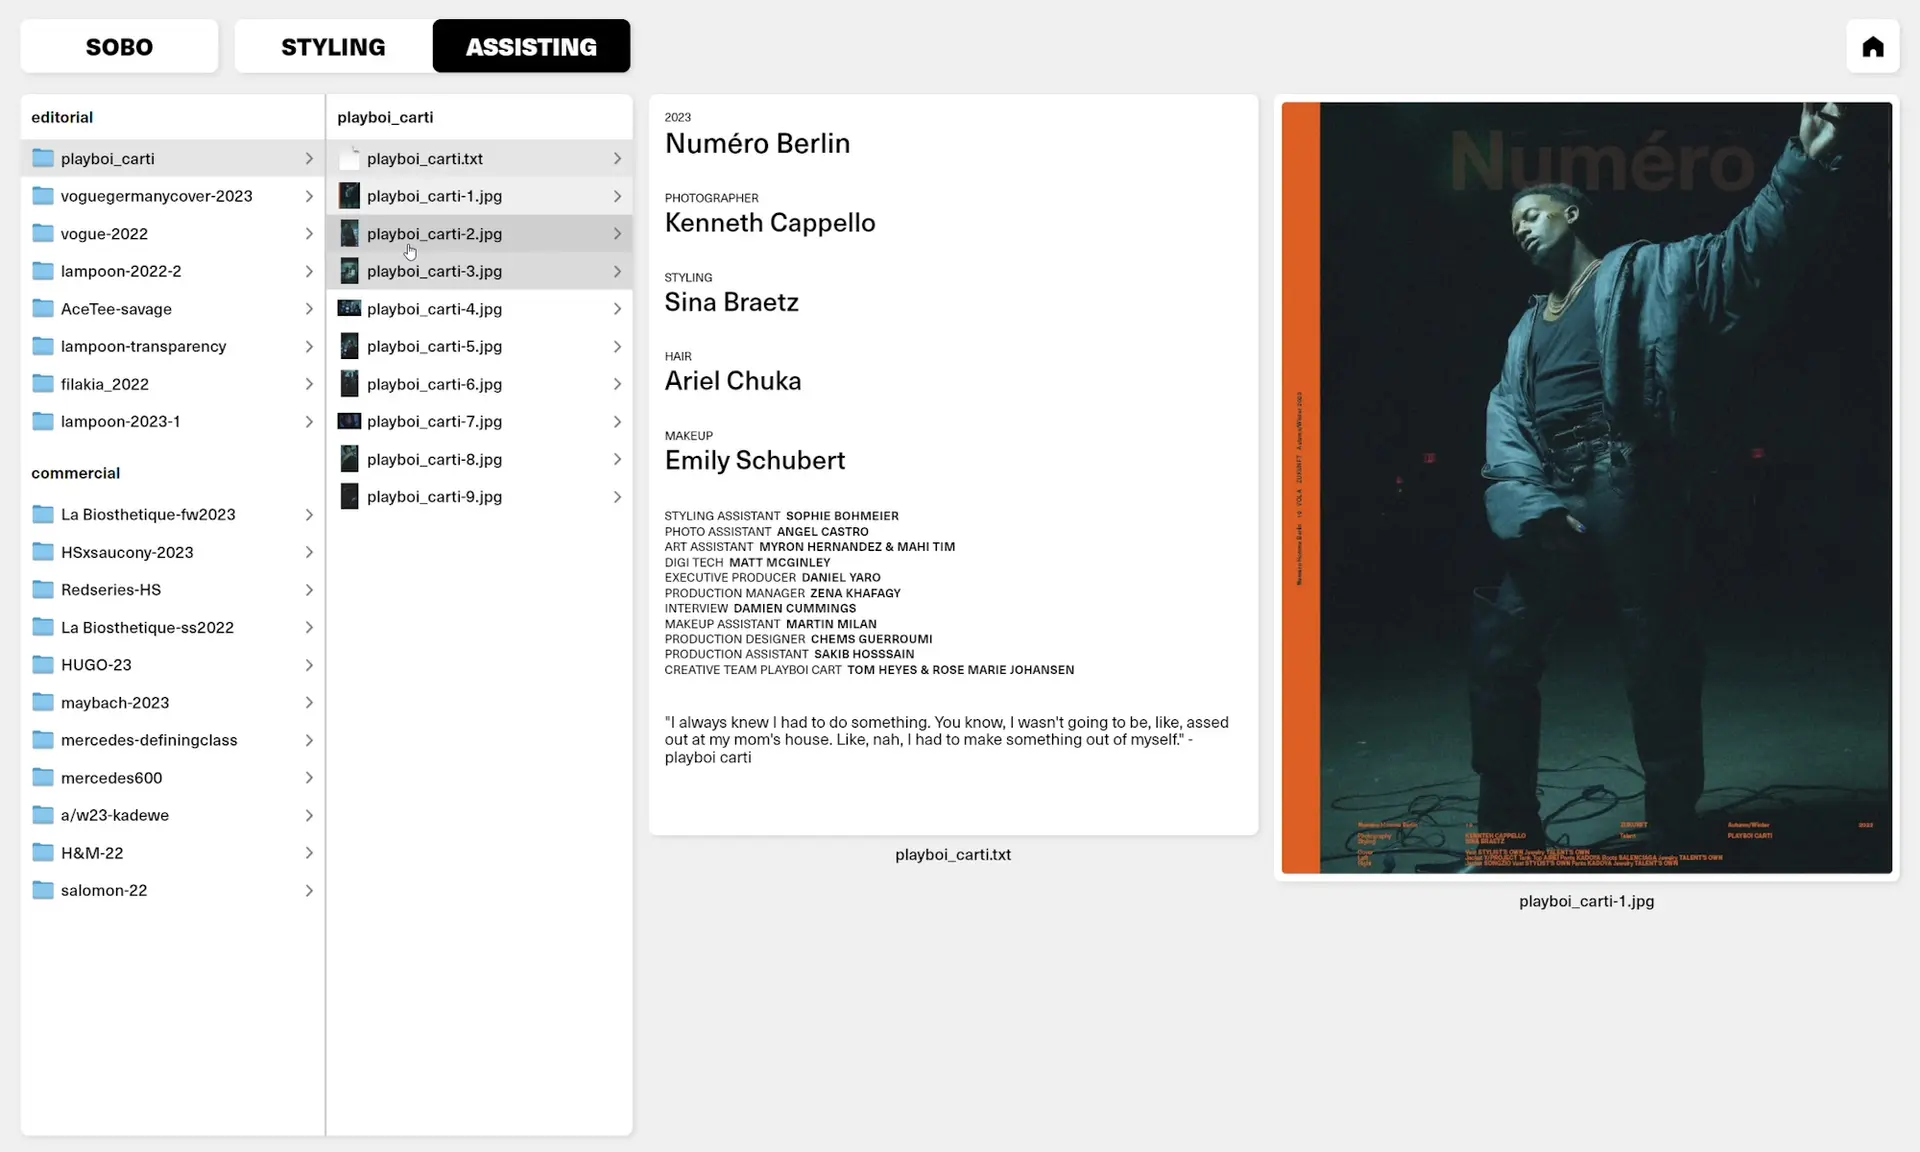Click the filakia_2022 folder icon
Image resolution: width=1920 pixels, height=1152 pixels.
click(x=43, y=384)
